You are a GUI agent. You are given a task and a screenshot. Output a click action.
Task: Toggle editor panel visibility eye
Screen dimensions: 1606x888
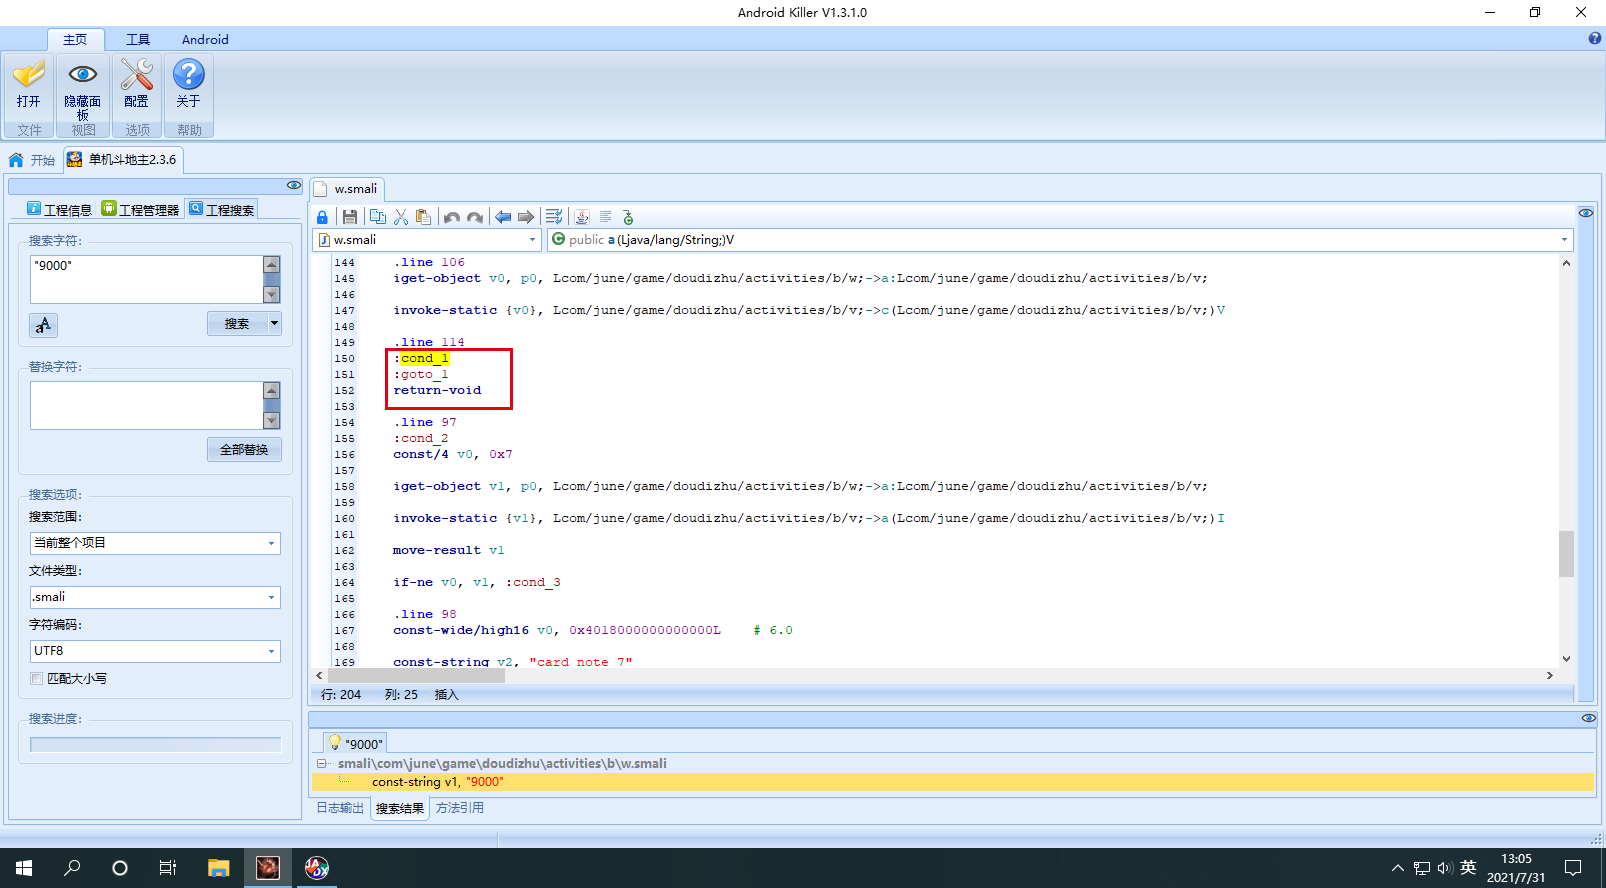pyautogui.click(x=1586, y=213)
